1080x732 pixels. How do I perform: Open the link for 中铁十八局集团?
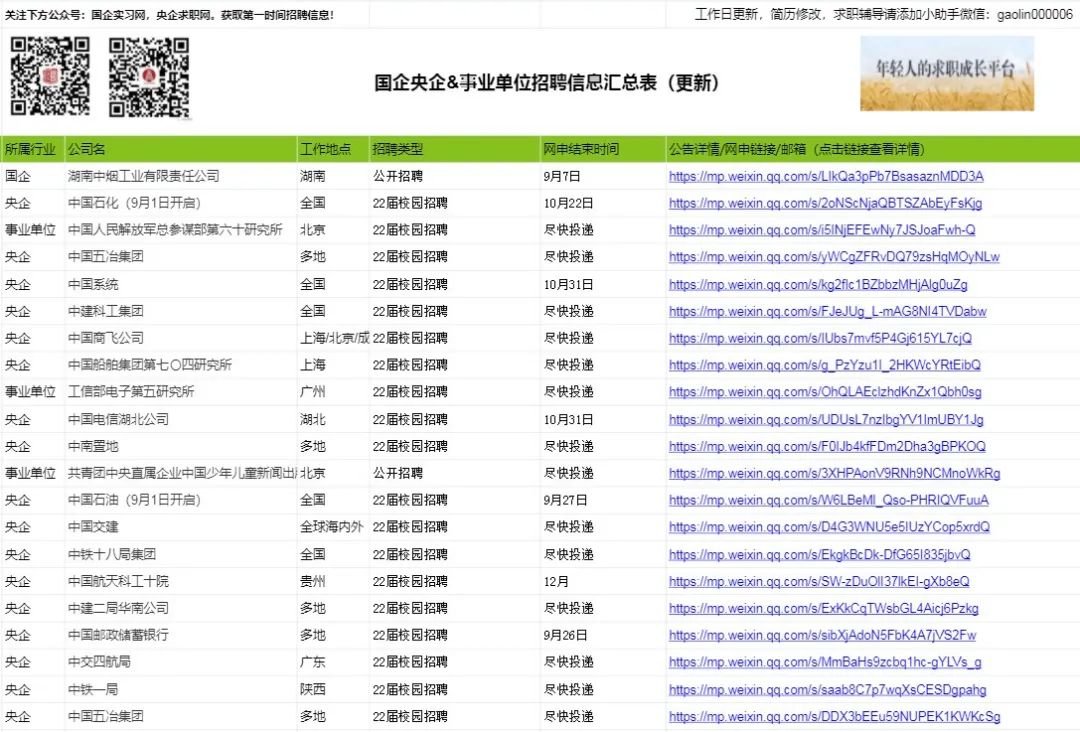pos(820,555)
